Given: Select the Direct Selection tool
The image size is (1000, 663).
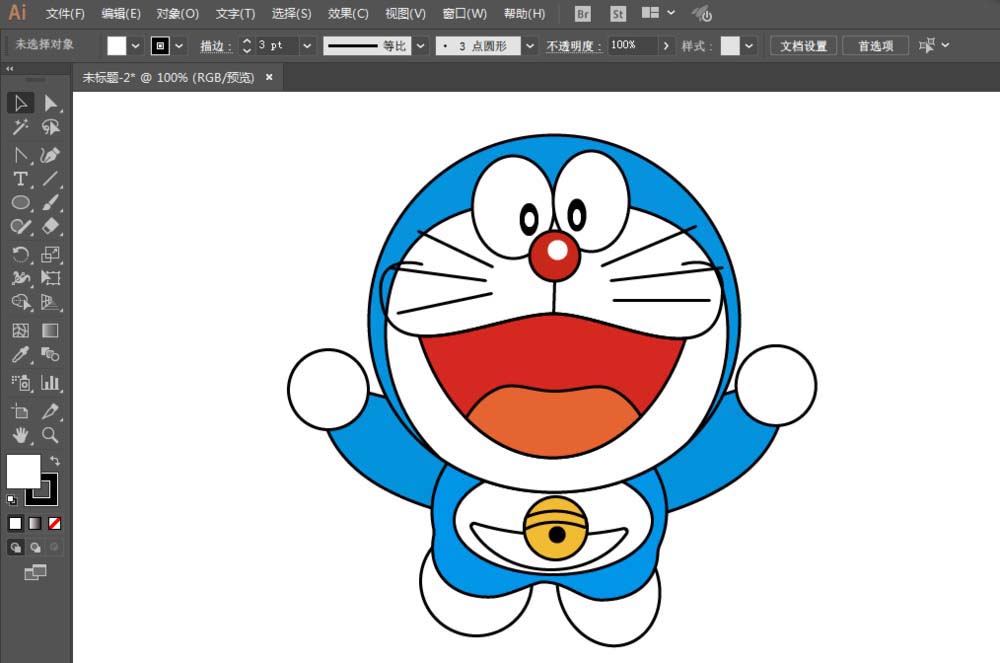Looking at the screenshot, I should (x=50, y=103).
